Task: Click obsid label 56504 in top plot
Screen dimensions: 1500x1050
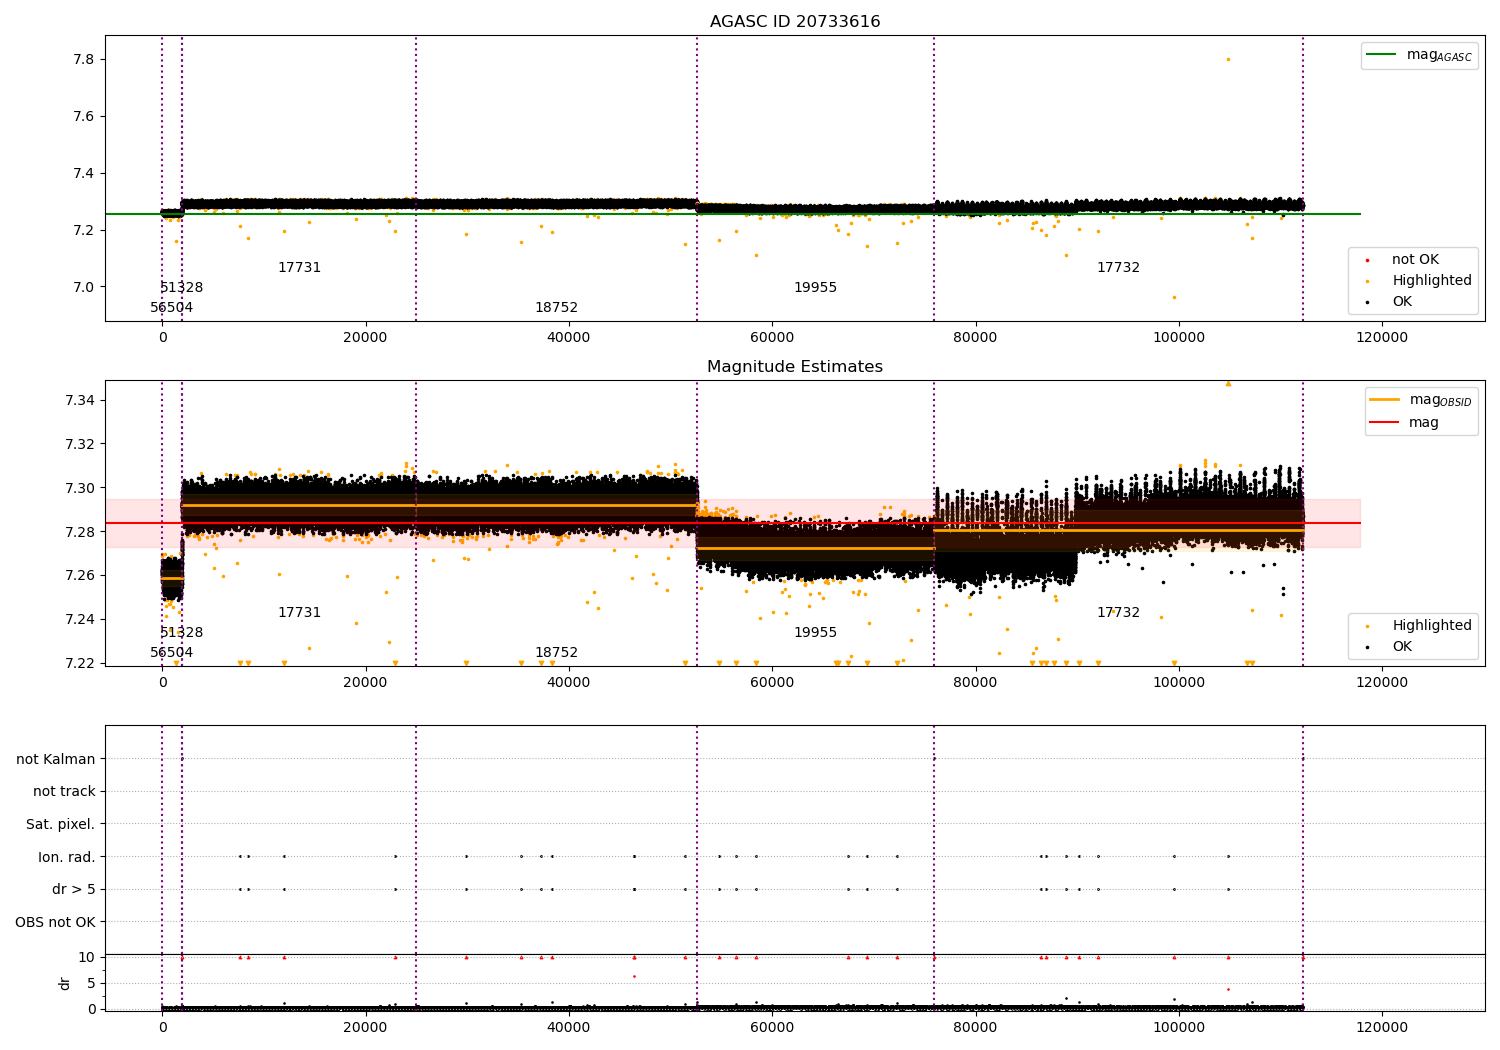Action: pyautogui.click(x=171, y=308)
